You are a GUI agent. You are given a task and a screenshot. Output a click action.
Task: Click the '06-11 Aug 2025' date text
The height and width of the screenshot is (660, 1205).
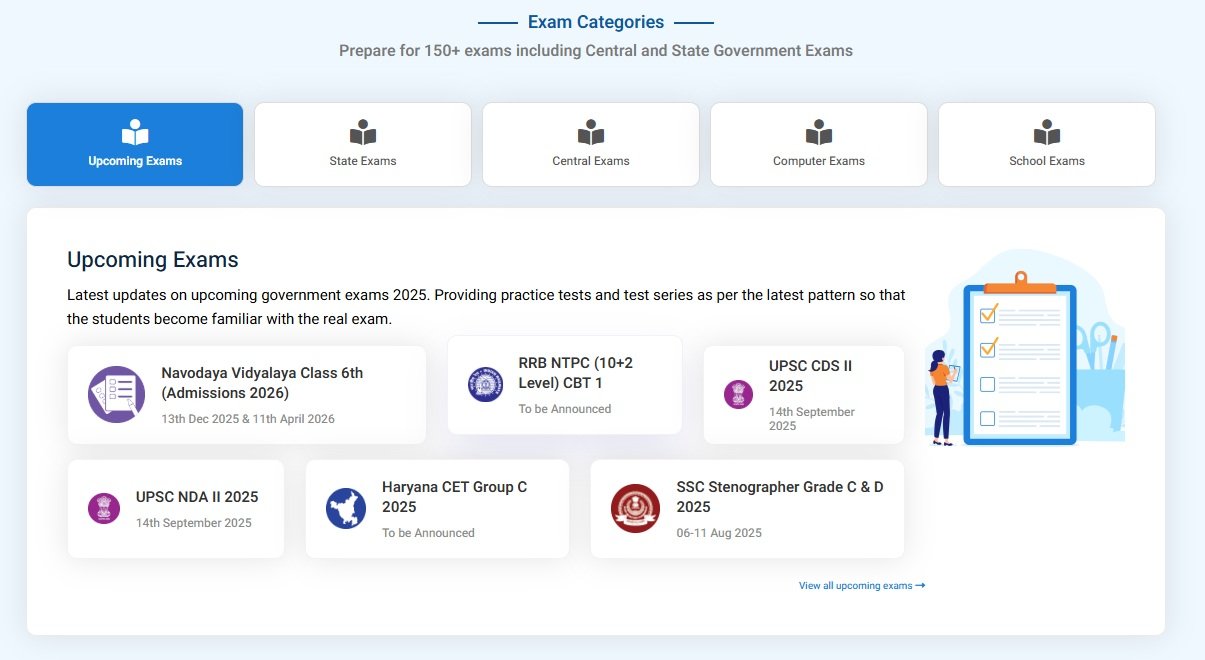(719, 533)
